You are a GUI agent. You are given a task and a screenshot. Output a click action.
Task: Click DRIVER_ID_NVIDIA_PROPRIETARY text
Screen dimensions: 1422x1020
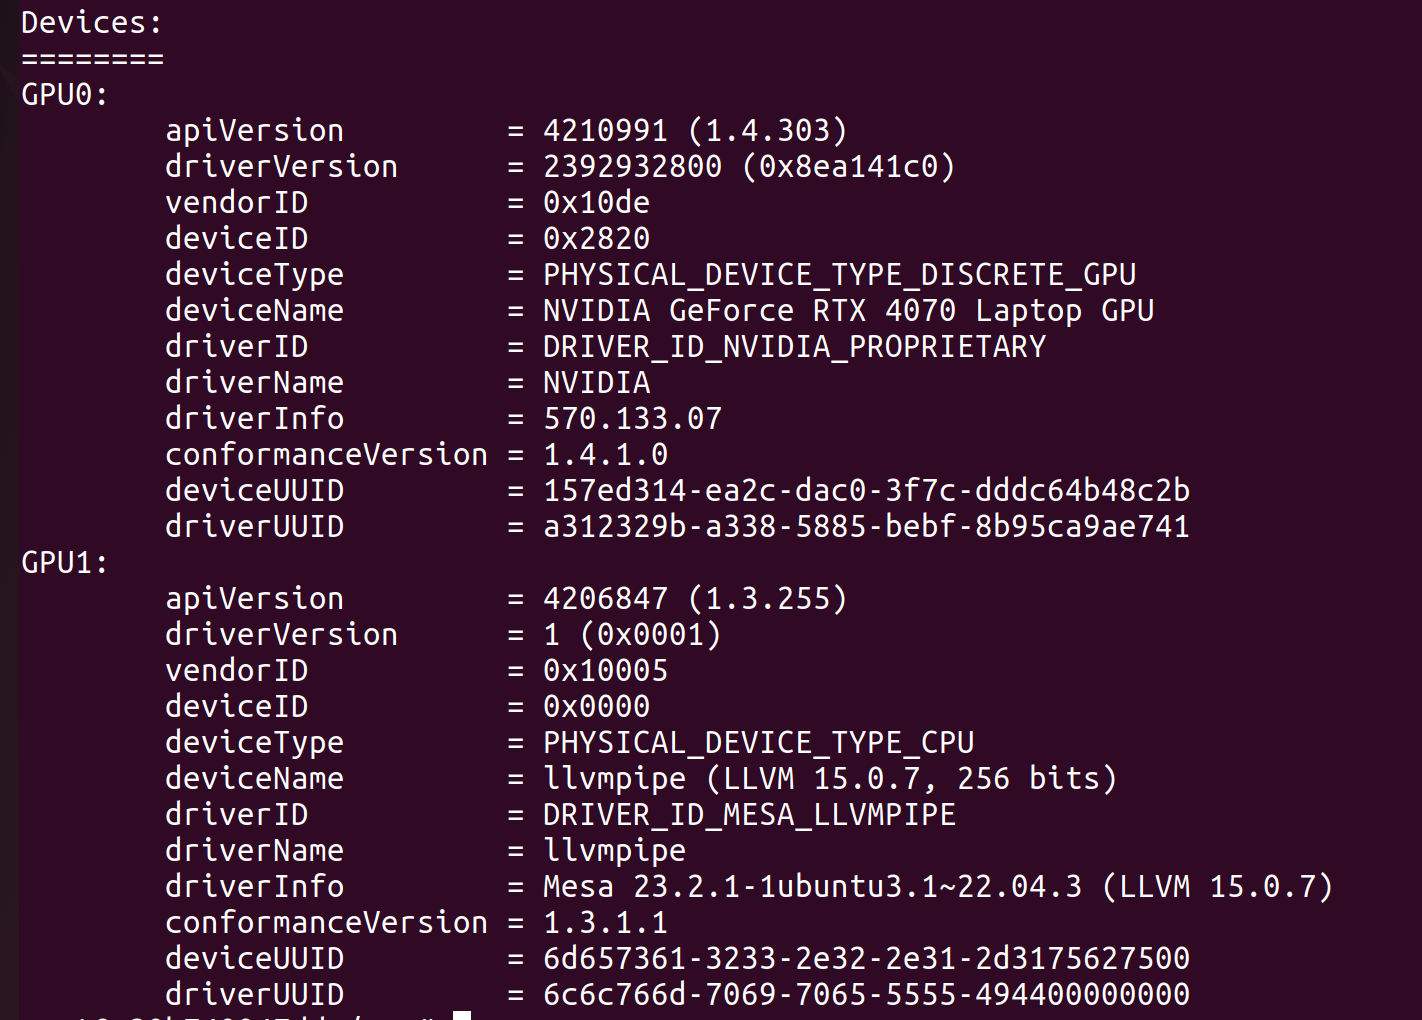(794, 346)
